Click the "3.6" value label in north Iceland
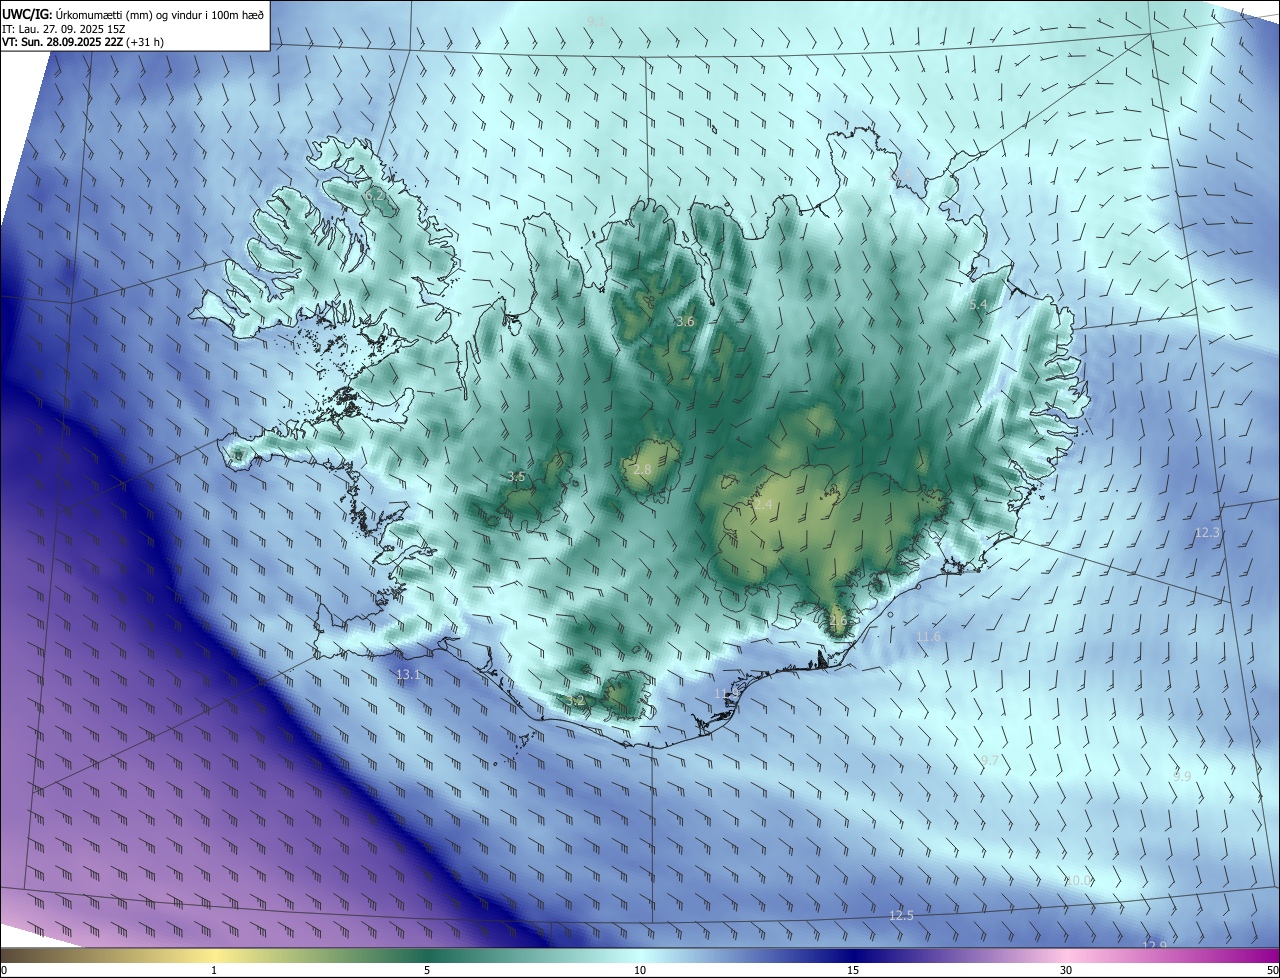This screenshot has width=1280, height=978. (x=685, y=322)
